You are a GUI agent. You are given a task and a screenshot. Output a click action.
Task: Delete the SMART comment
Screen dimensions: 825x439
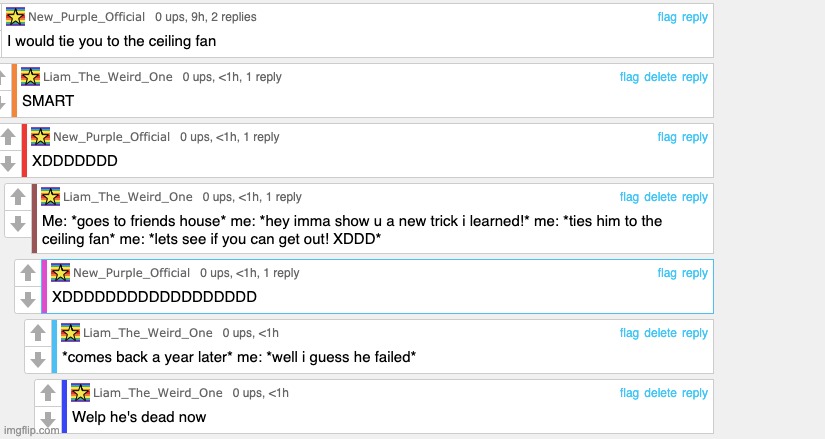pos(660,77)
